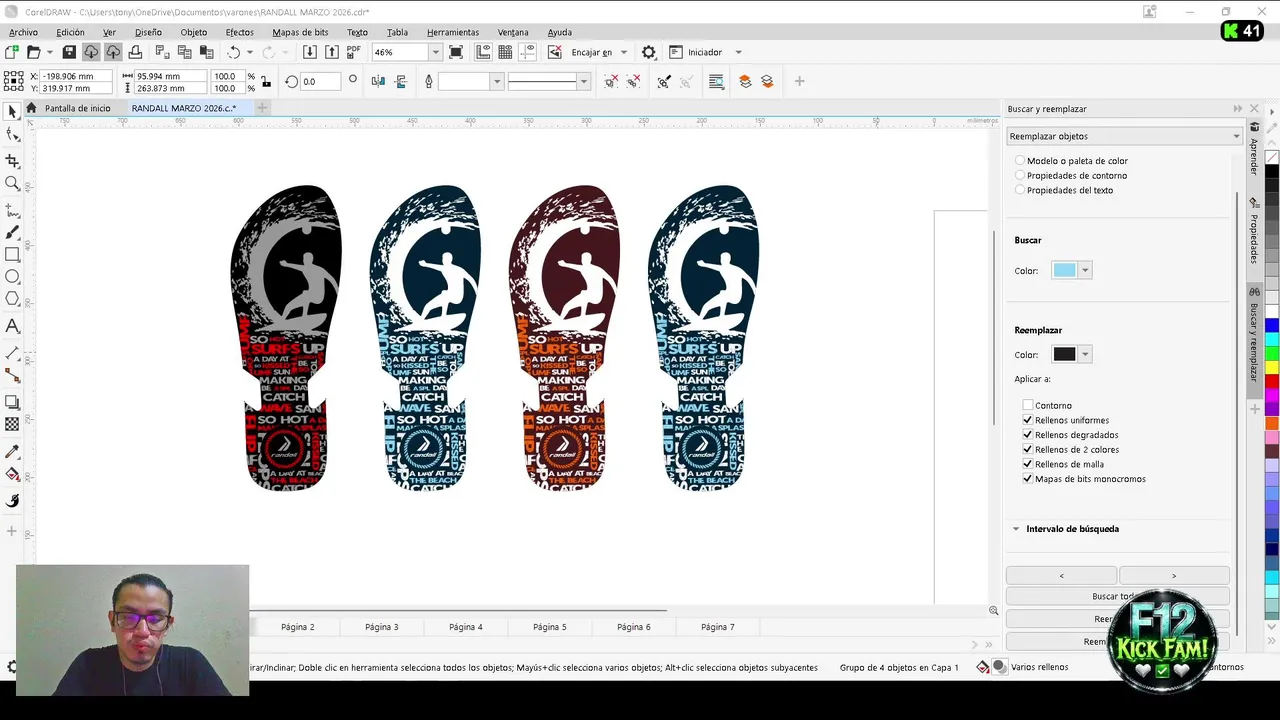
Task: Open Options gear icon in toolbar
Action: click(649, 52)
